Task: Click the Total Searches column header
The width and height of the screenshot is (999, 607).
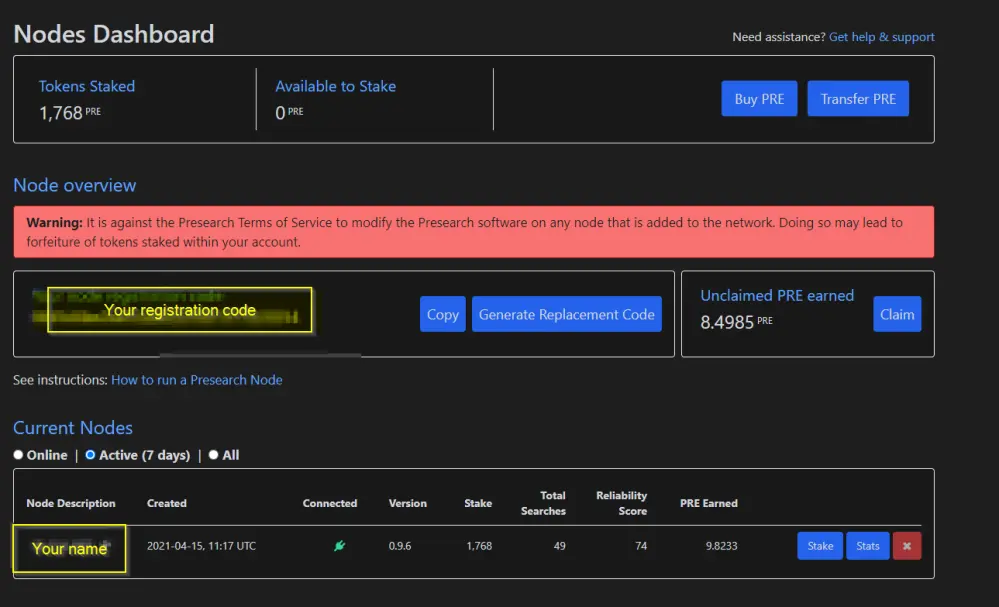Action: [x=543, y=503]
